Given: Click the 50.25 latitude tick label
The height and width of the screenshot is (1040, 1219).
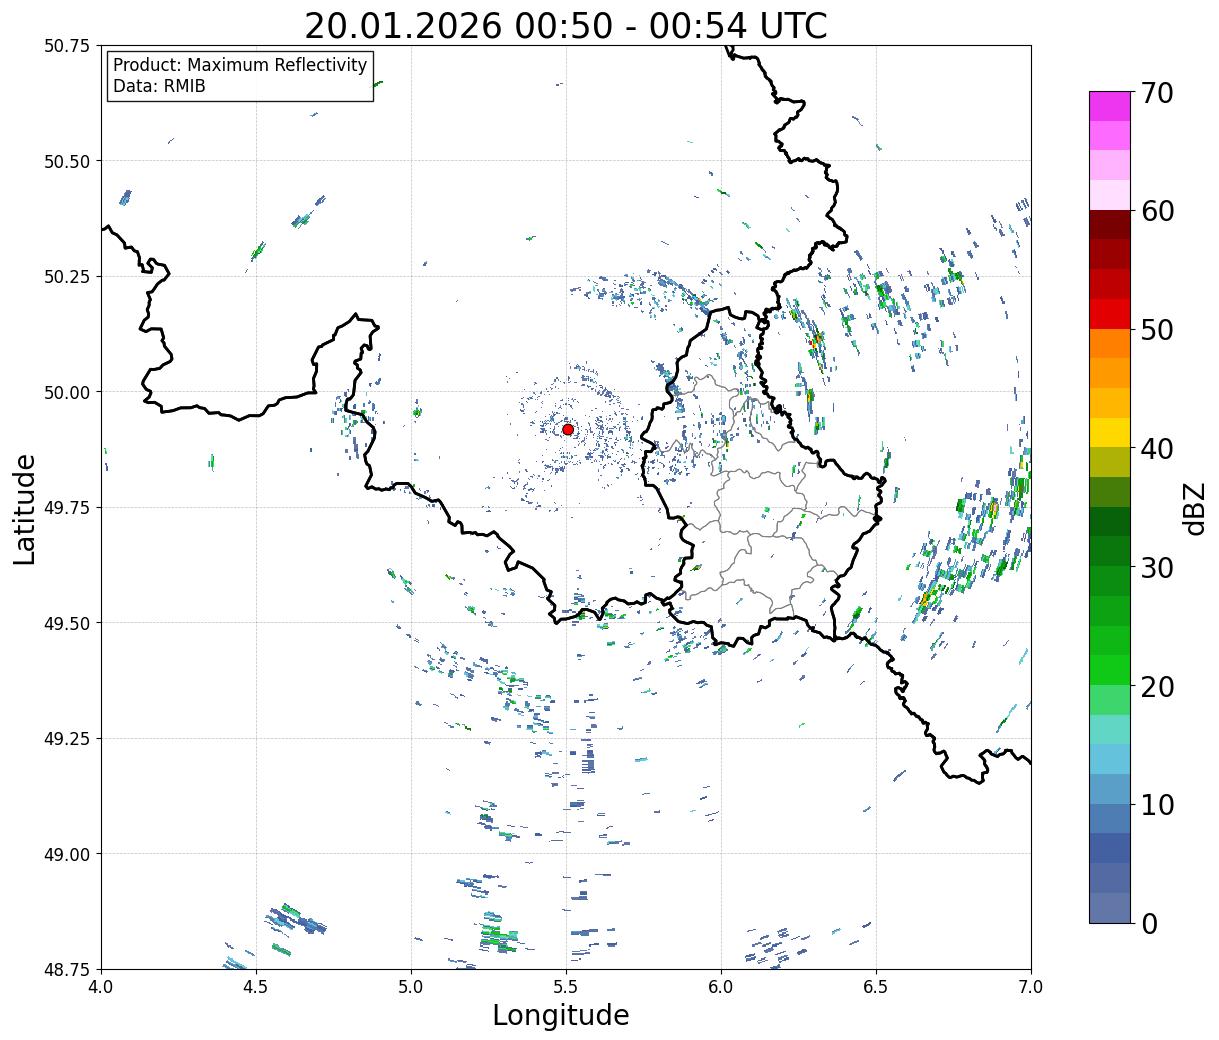Looking at the screenshot, I should tap(67, 277).
